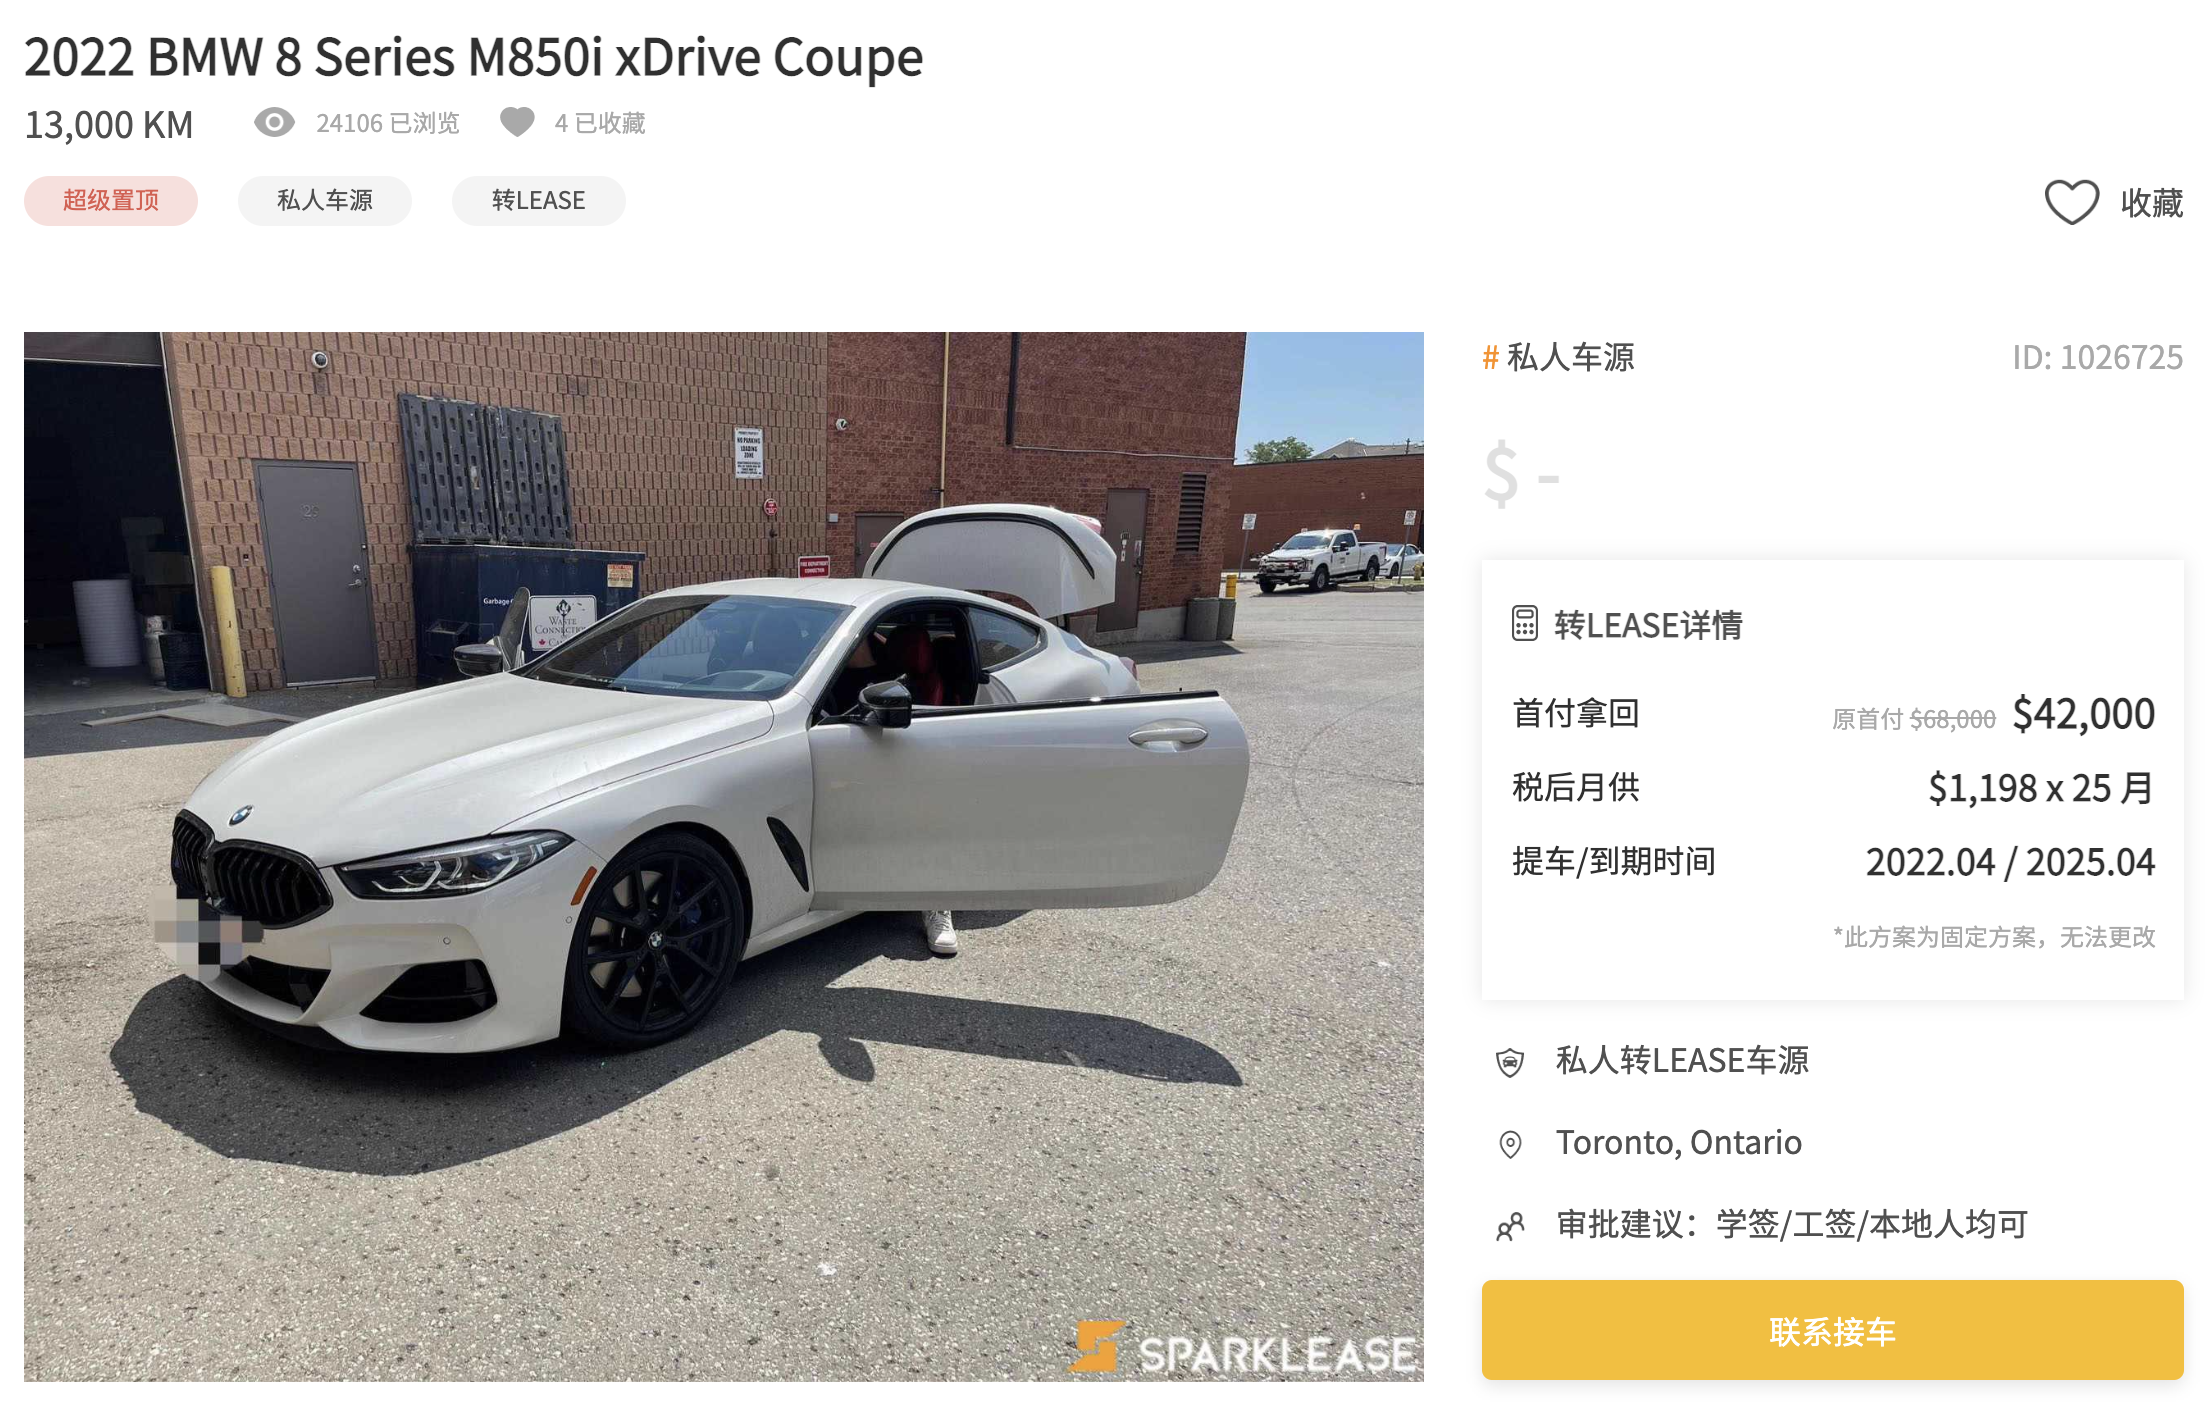Click the 联系接车 yellow button

pyautogui.click(x=1832, y=1331)
